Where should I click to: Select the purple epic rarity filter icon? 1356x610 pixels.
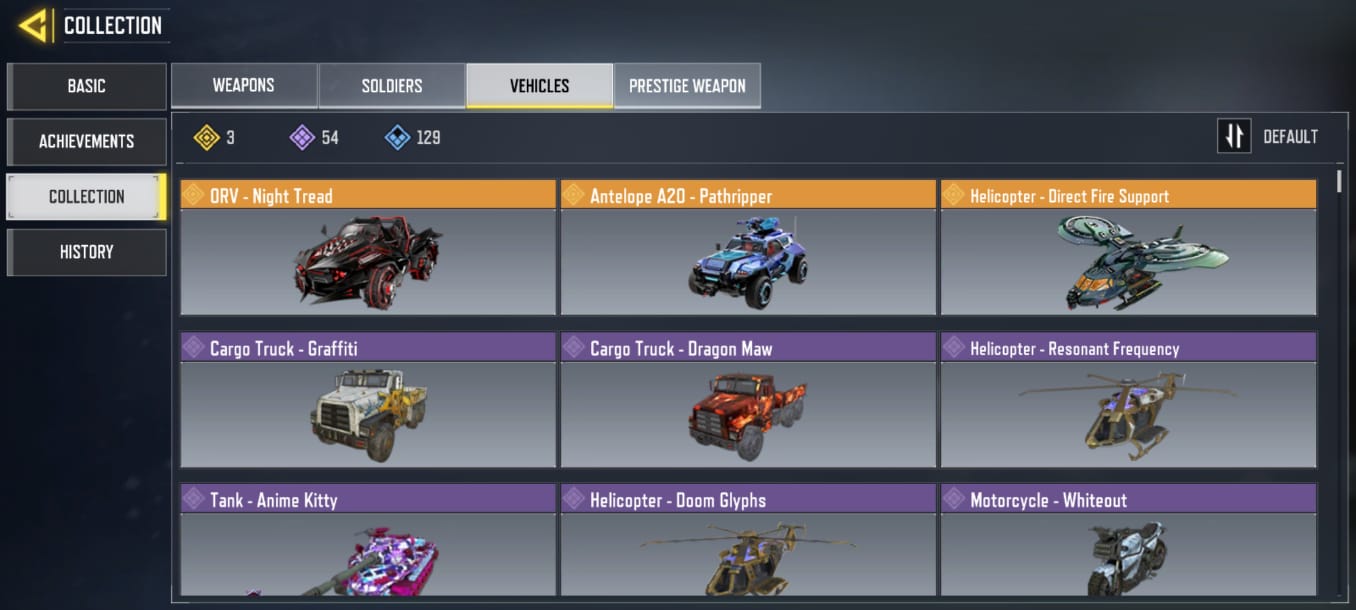302,137
